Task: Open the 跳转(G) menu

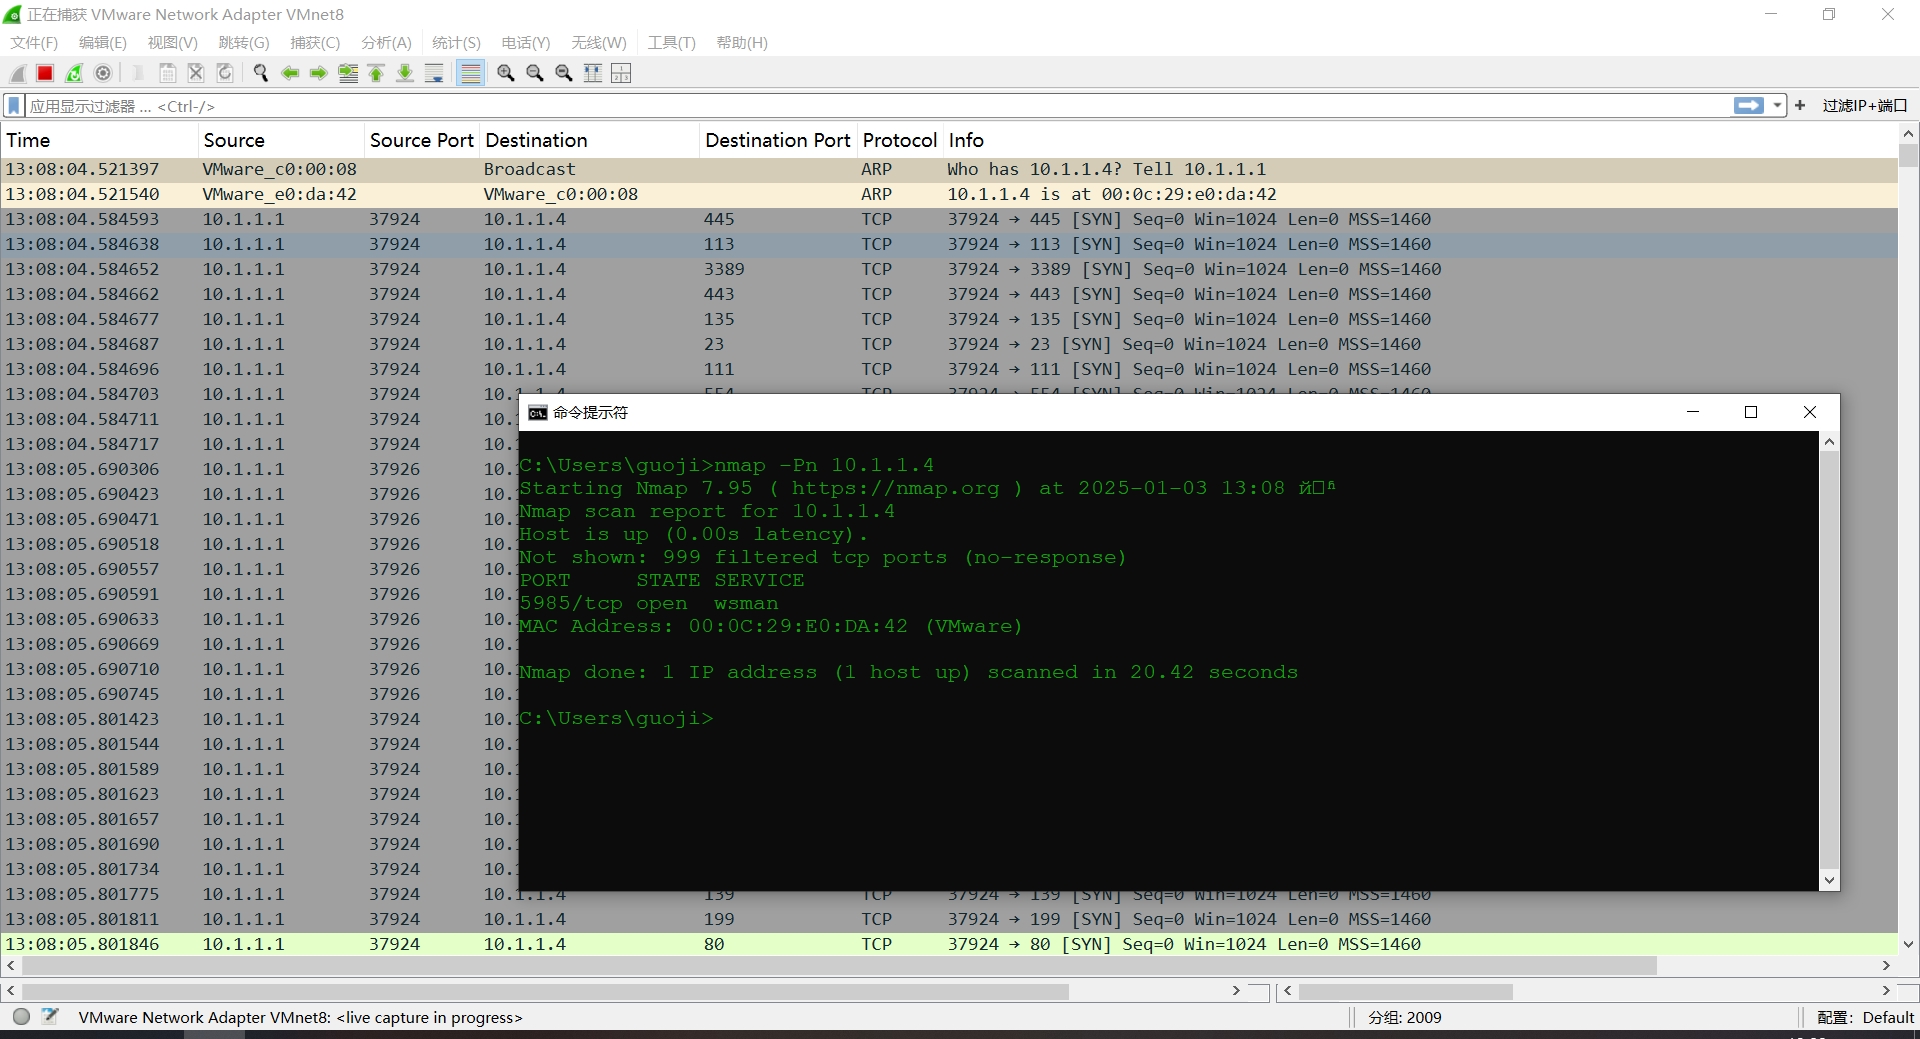Action: pos(244,42)
